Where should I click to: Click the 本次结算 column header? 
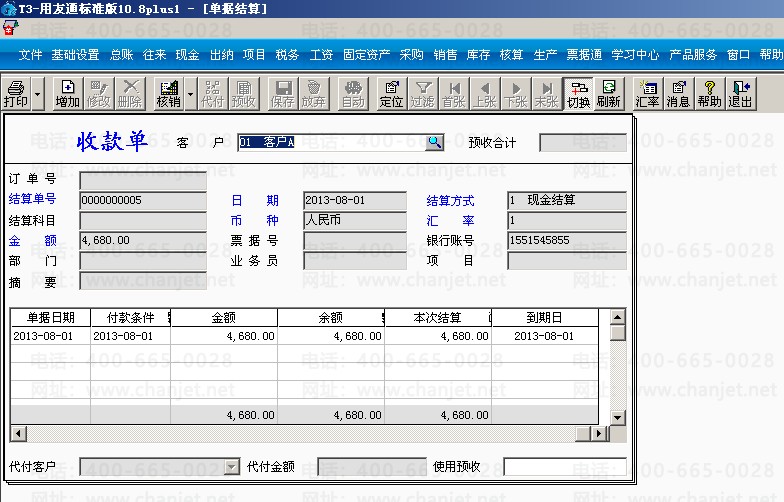[x=438, y=318]
